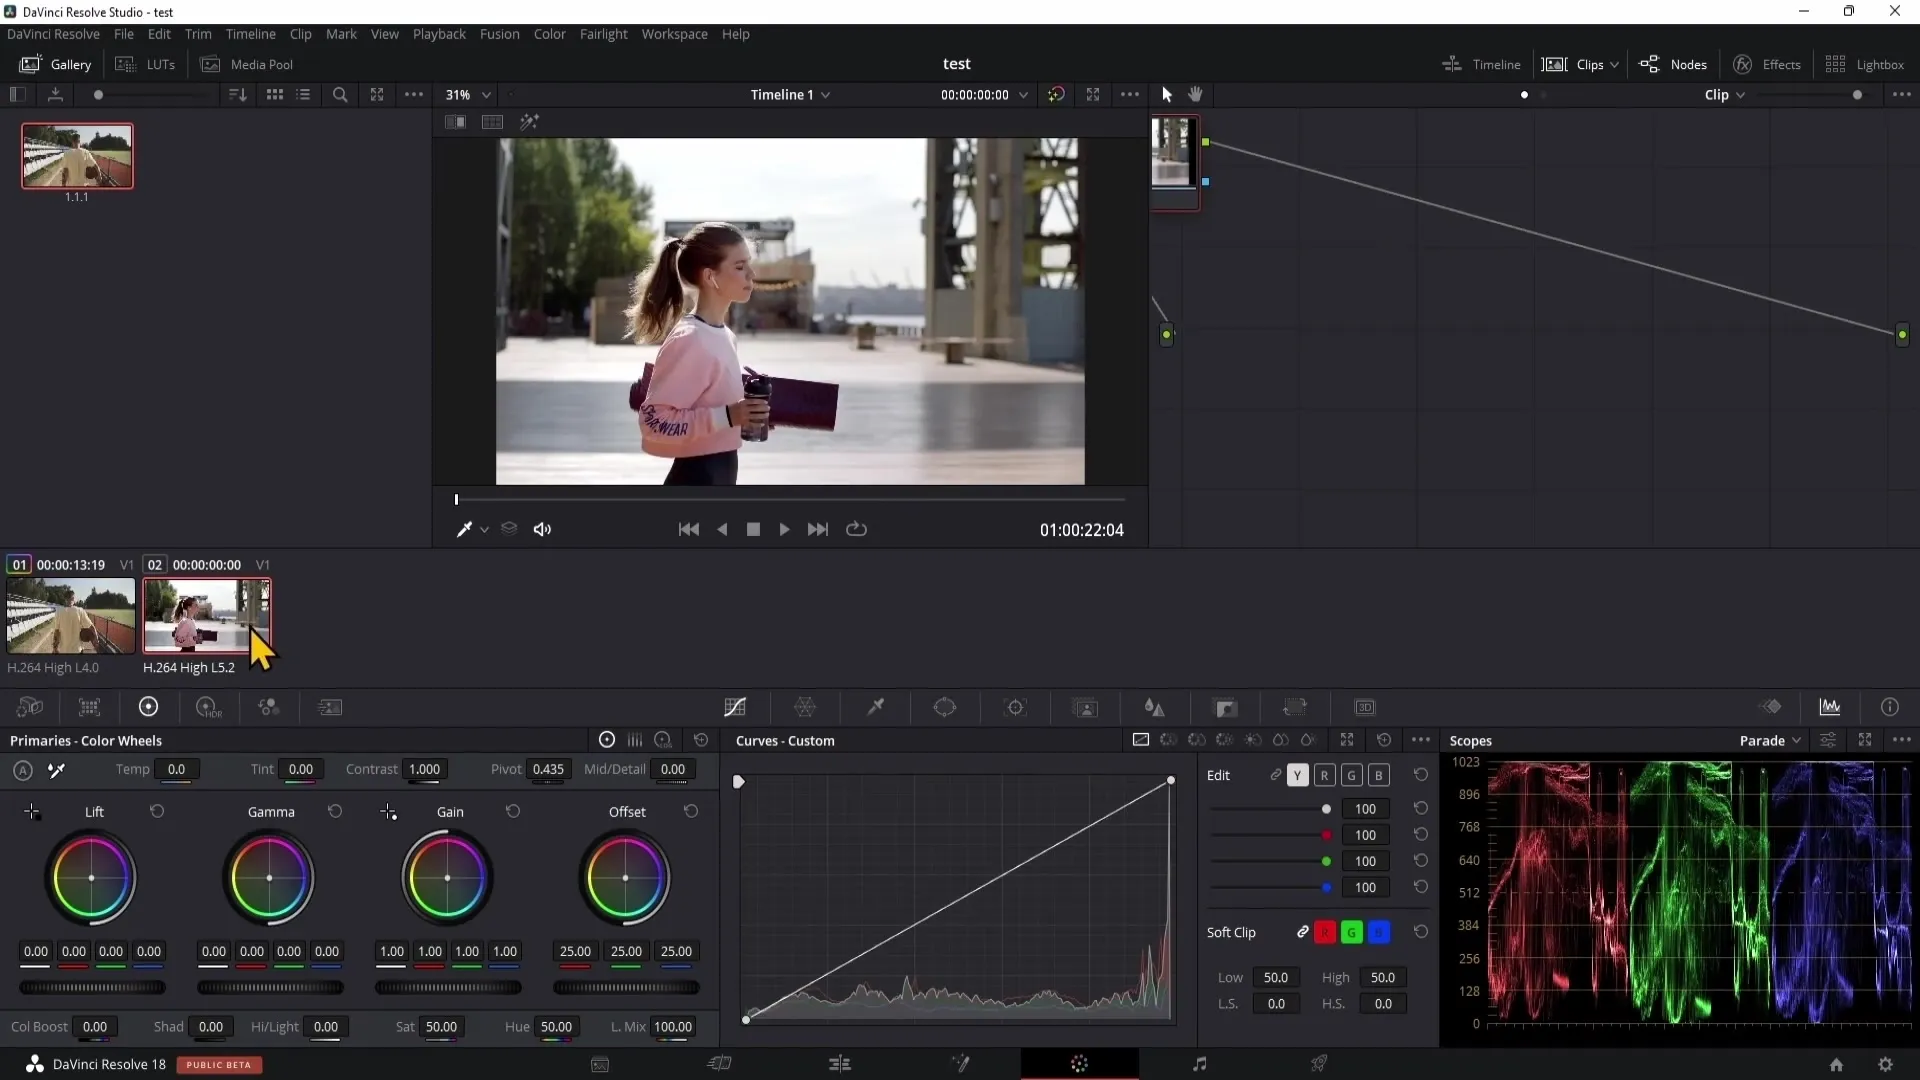Image resolution: width=1920 pixels, height=1080 pixels.
Task: Toggle the image wipe viewer mode
Action: 455,122
